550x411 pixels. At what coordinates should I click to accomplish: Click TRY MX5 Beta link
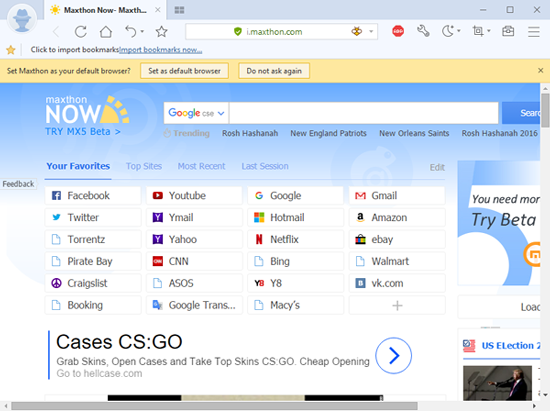83,132
